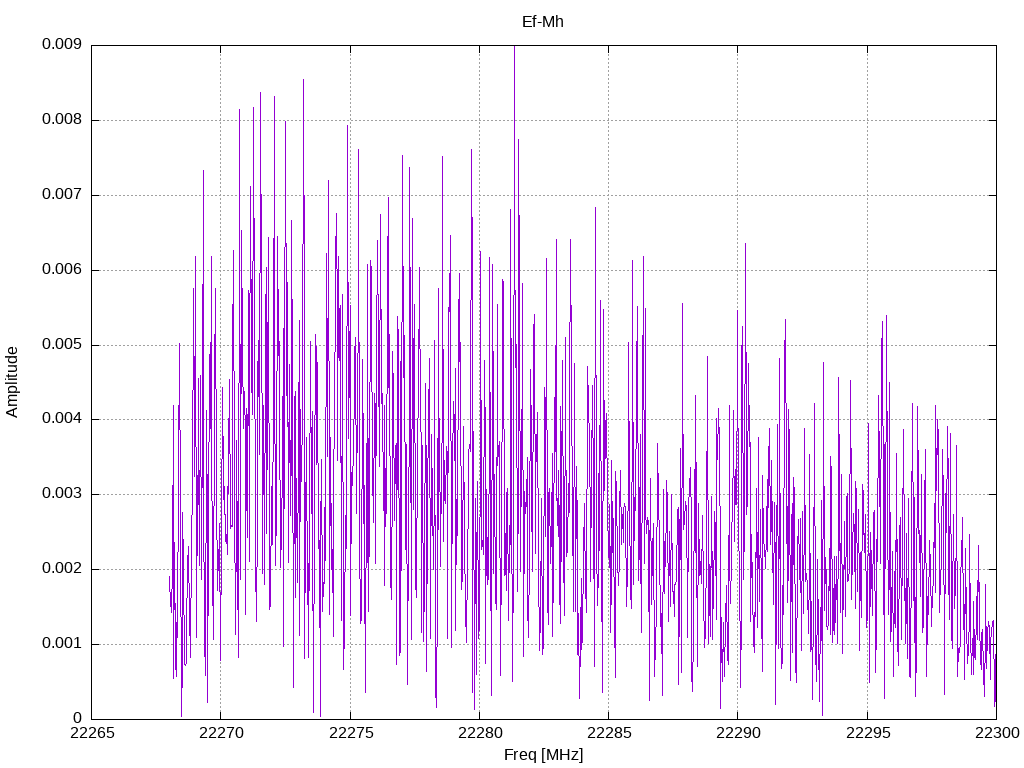The image size is (1024, 768).
Task: Click the 0 y-axis tick label
Action: click(x=78, y=718)
